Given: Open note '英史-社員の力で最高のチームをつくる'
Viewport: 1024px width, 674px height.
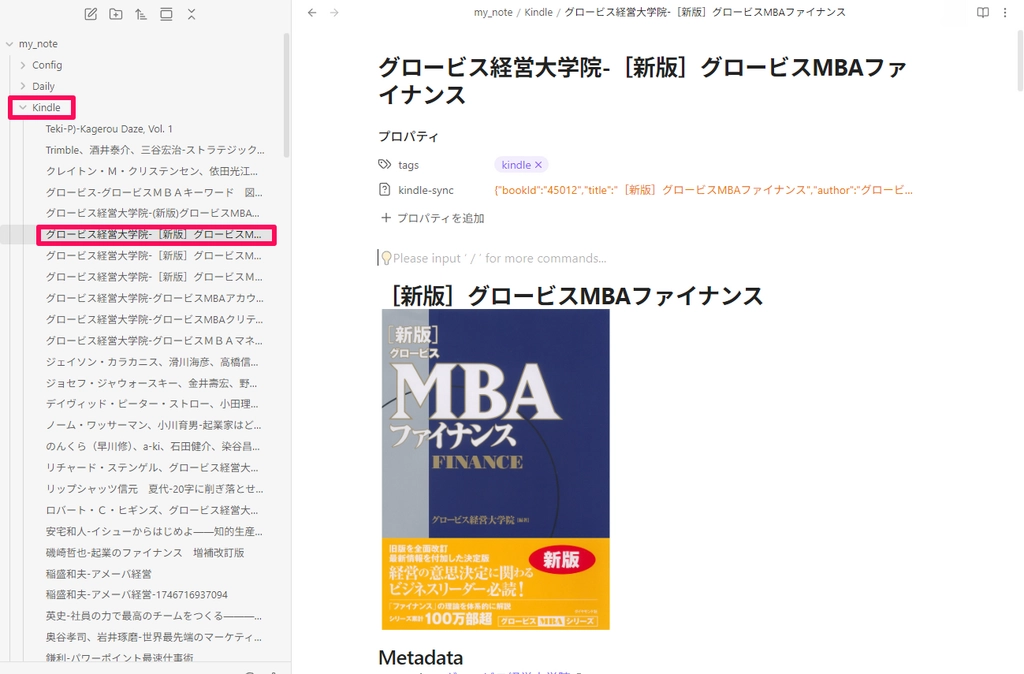Looking at the screenshot, I should (x=153, y=616).
